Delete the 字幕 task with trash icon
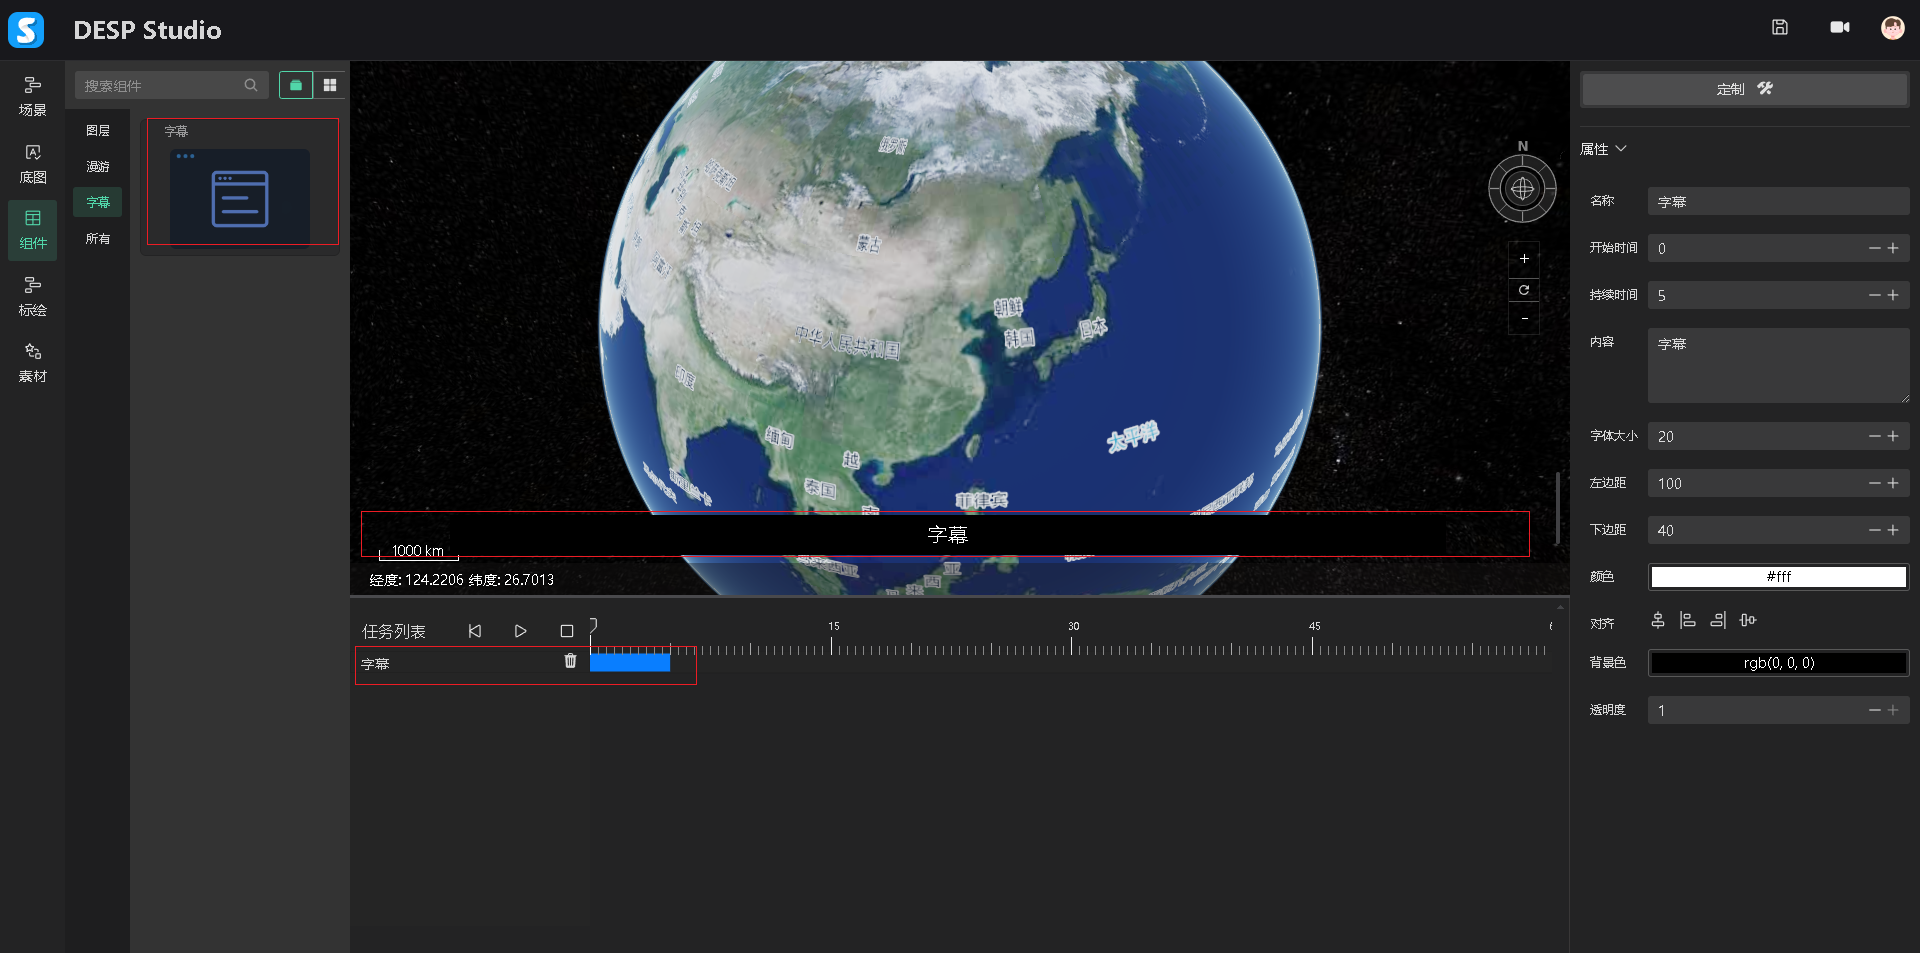Viewport: 1920px width, 953px height. click(570, 661)
